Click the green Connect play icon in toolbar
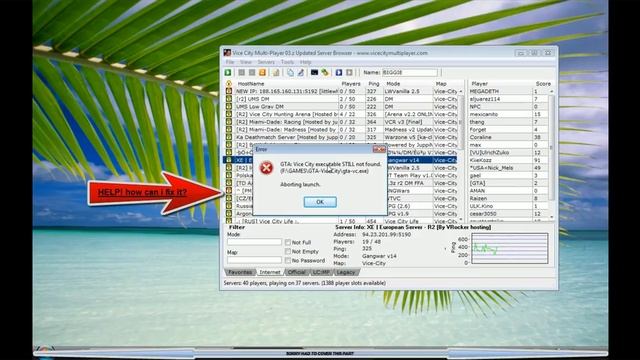The height and width of the screenshot is (360, 640). pyautogui.click(x=228, y=73)
